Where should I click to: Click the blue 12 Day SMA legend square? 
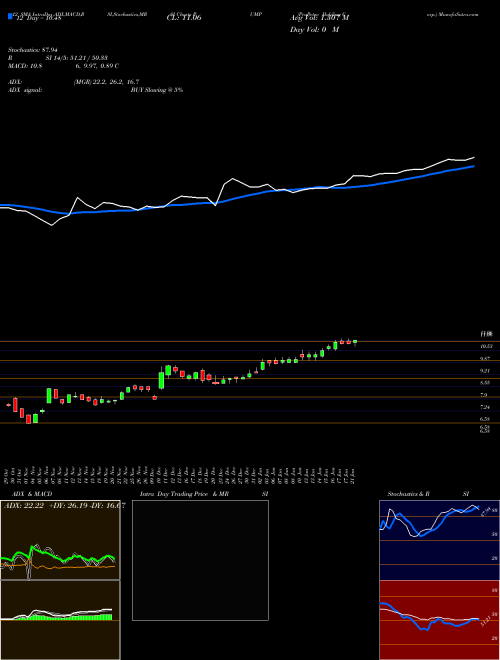click(10, 16)
